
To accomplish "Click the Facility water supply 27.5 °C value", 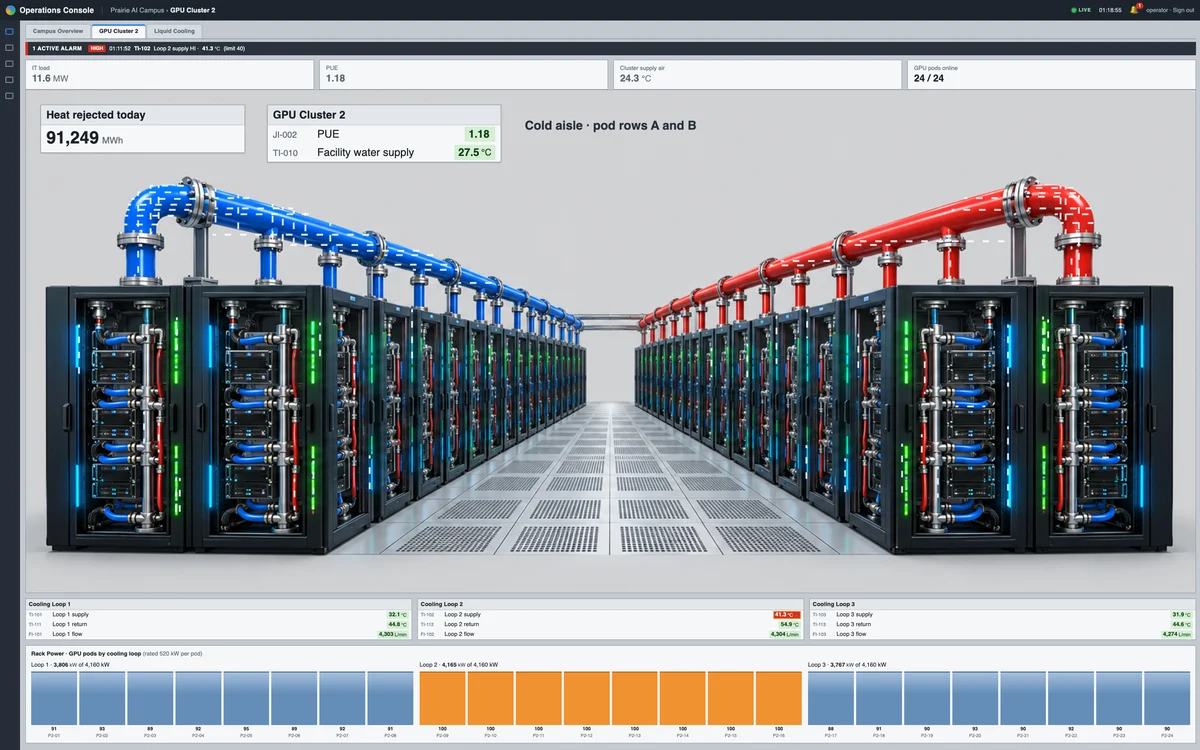I will 474,153.
